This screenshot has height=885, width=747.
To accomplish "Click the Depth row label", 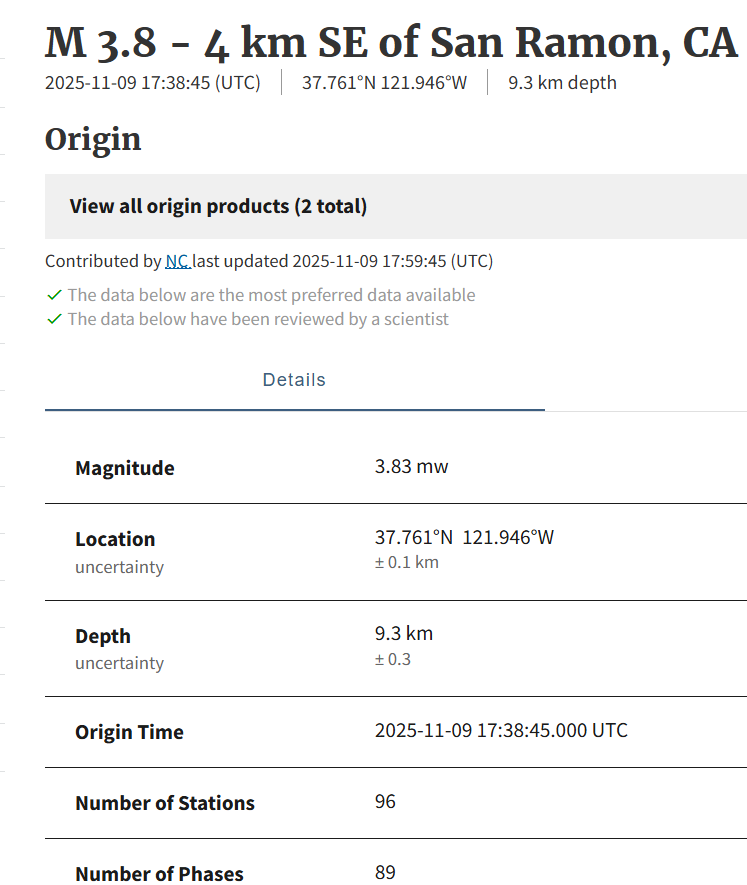I will pos(103,636).
